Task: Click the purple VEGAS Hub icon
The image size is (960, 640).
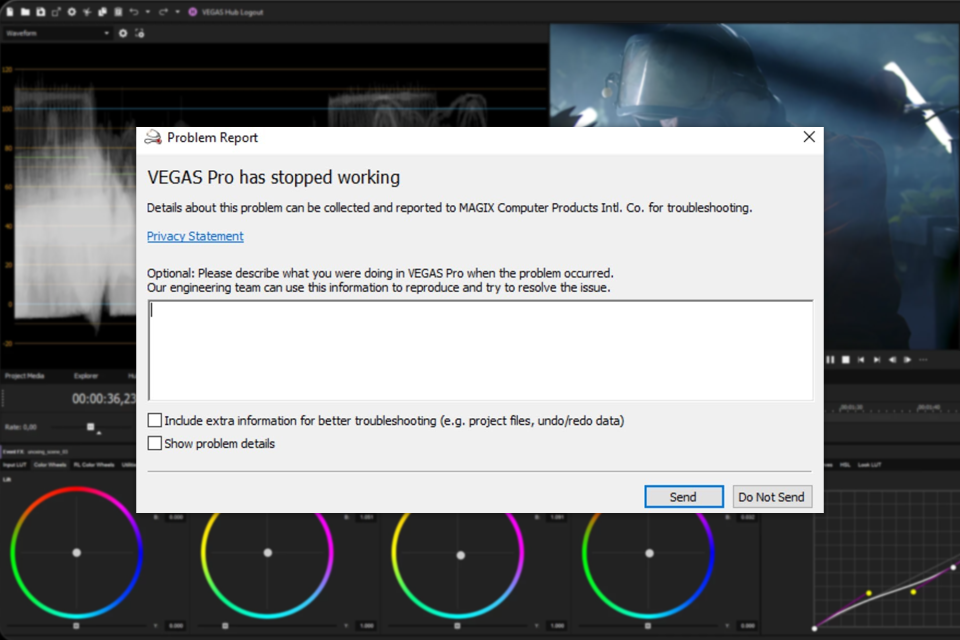Action: coord(193,12)
